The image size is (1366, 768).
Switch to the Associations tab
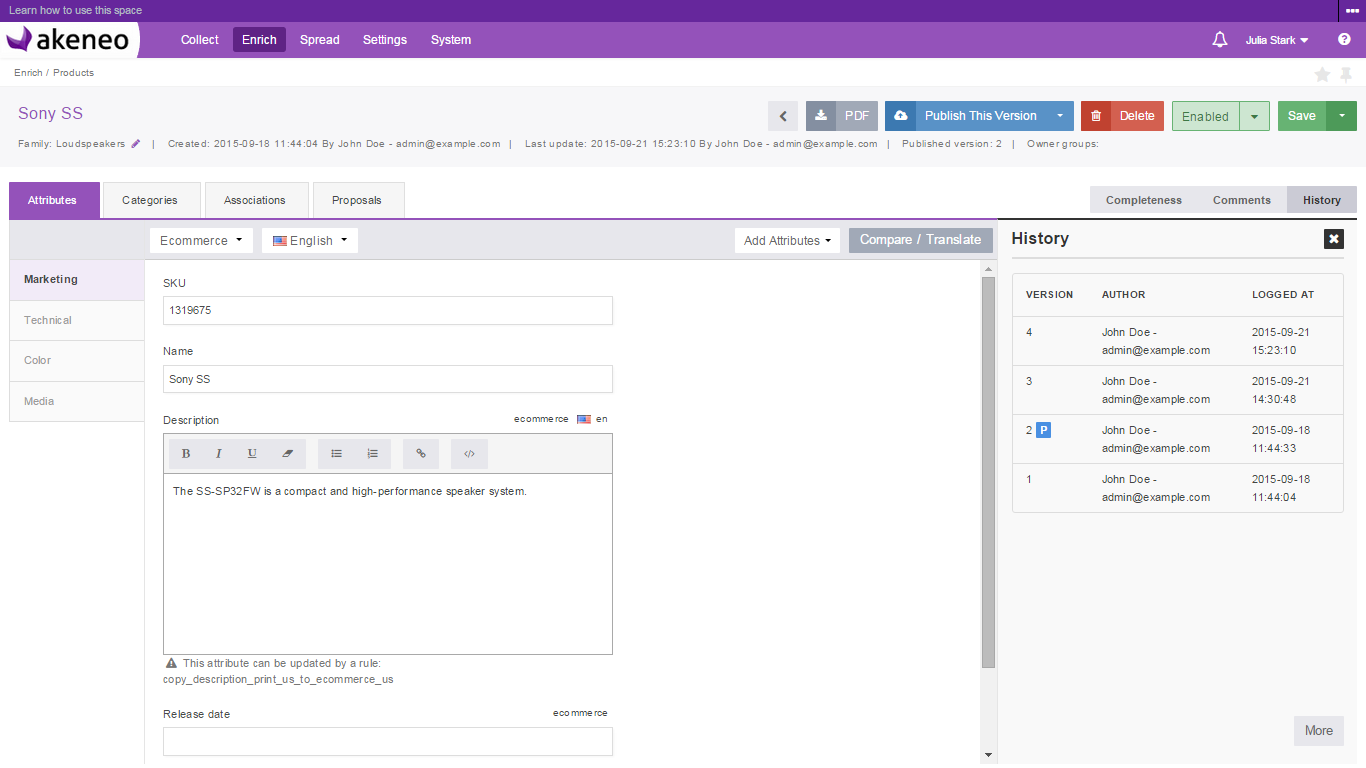tap(256, 200)
